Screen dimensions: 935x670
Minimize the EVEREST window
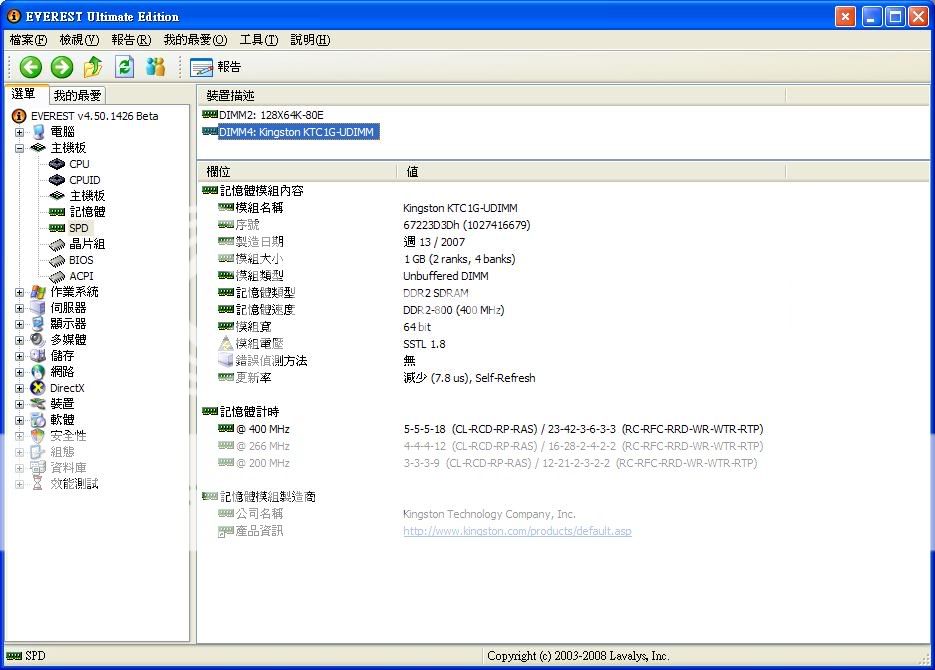872,16
